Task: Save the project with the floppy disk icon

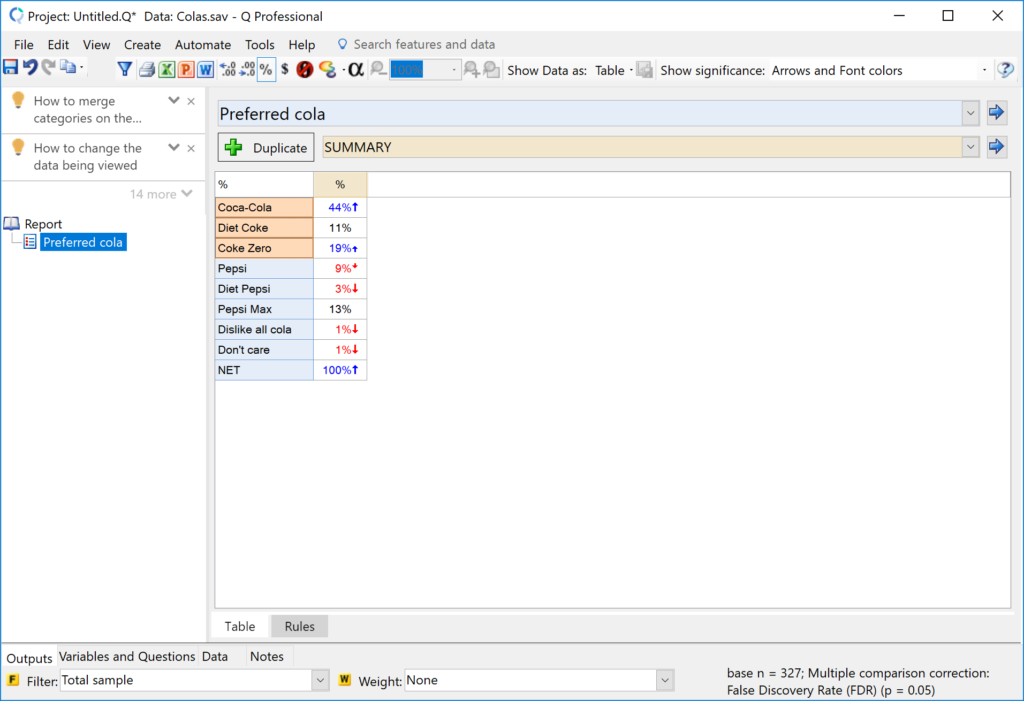Action: pyautogui.click(x=10, y=68)
